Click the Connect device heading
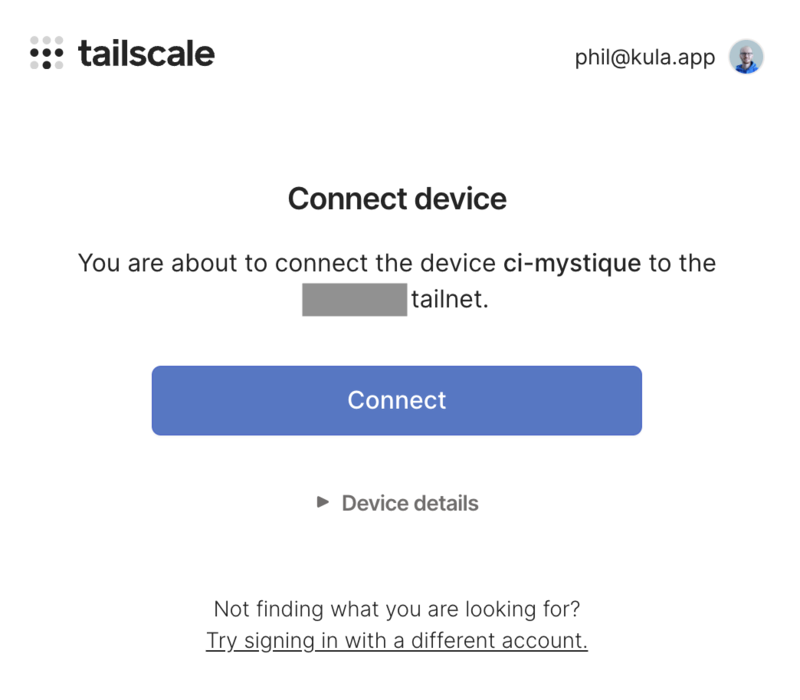The height and width of the screenshot is (700, 800). (x=397, y=198)
